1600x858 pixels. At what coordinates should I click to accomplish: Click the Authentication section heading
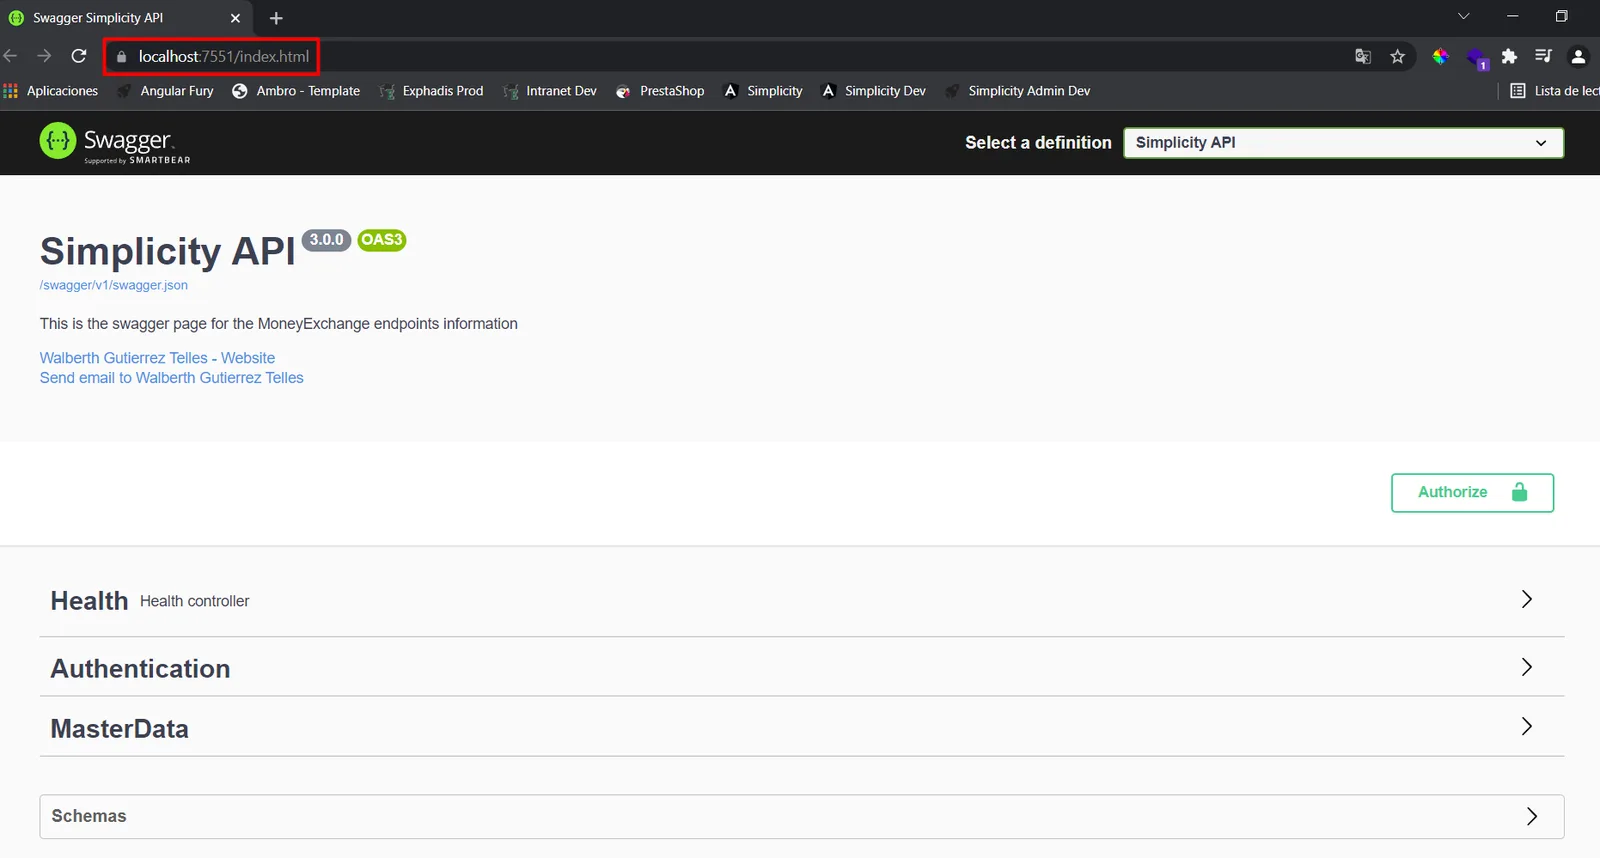click(x=141, y=669)
